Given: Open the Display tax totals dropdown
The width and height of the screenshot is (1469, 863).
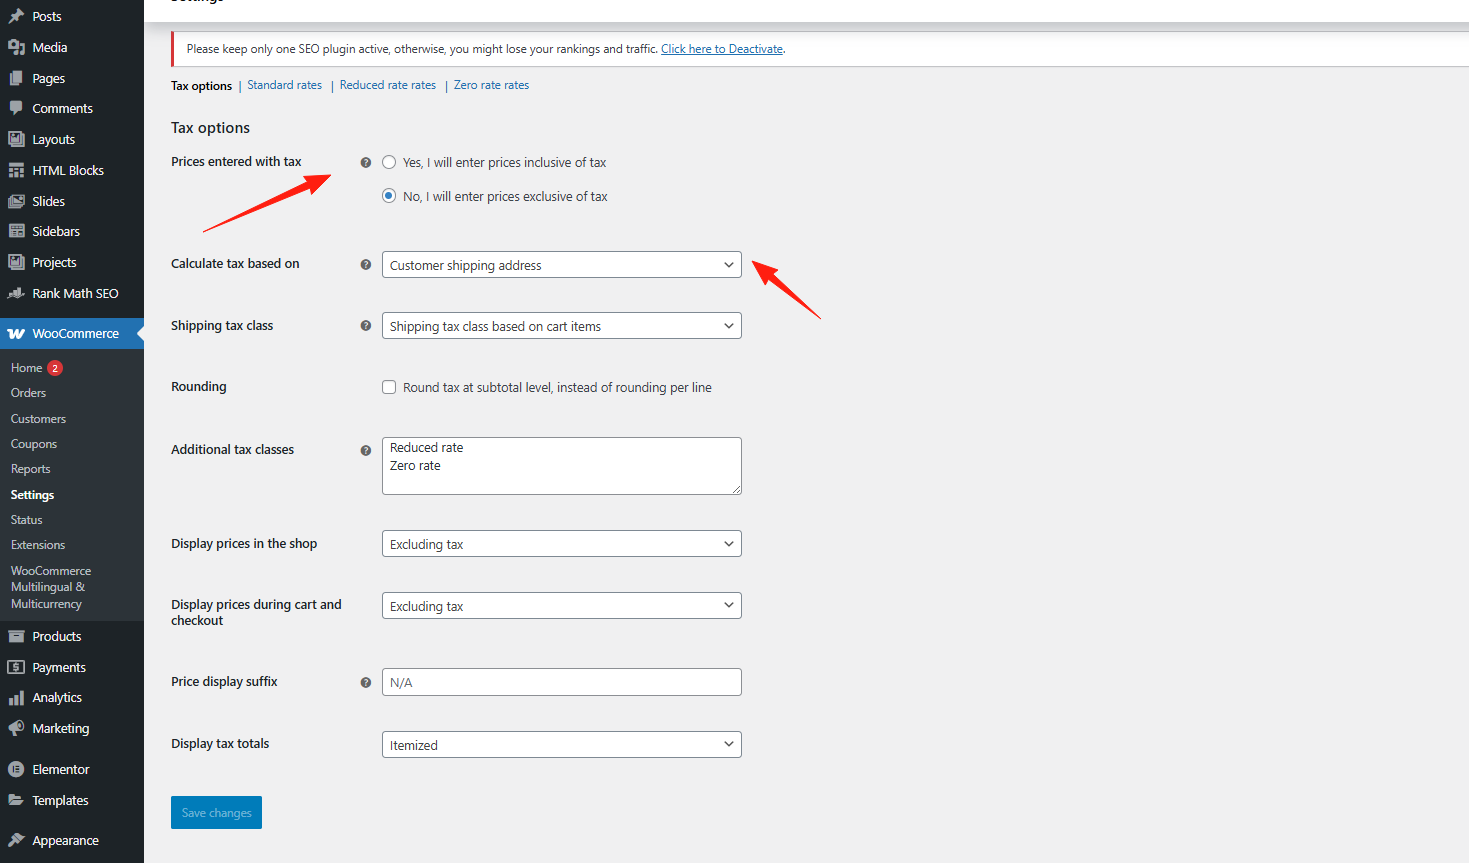Looking at the screenshot, I should tap(561, 745).
